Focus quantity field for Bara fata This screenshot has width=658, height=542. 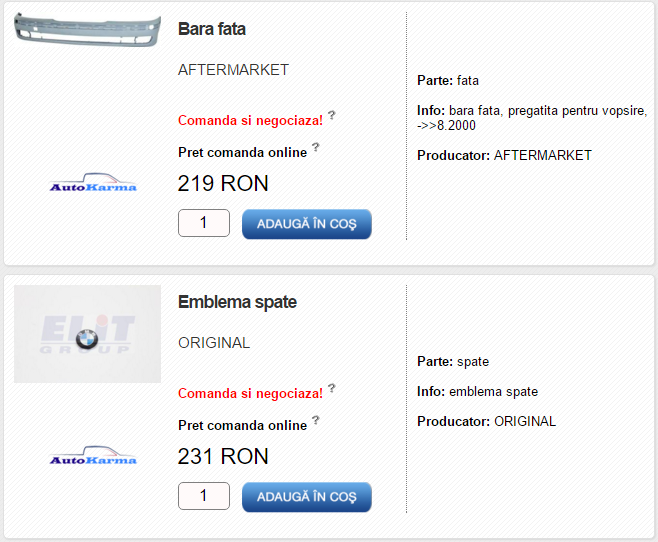click(x=204, y=223)
